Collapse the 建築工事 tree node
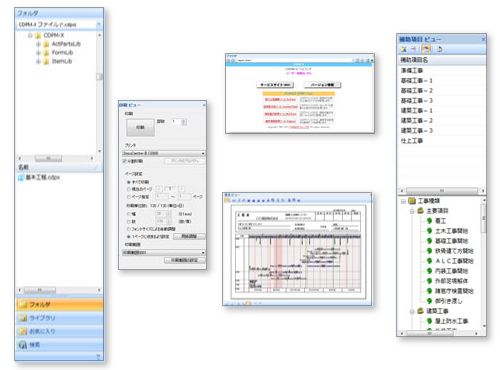The height and width of the screenshot is (370, 500). (x=412, y=311)
